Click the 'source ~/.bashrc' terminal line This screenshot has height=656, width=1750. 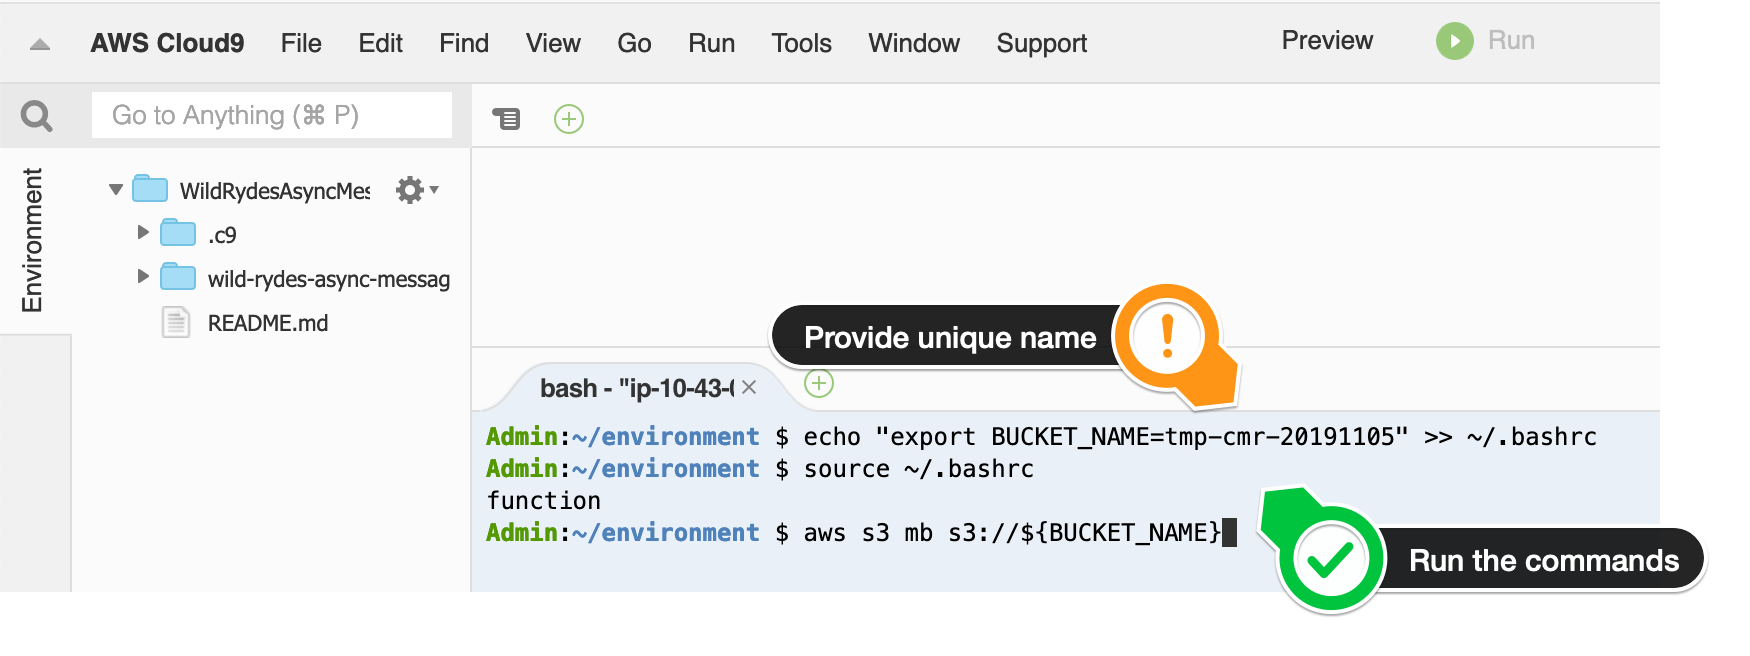[x=760, y=469]
